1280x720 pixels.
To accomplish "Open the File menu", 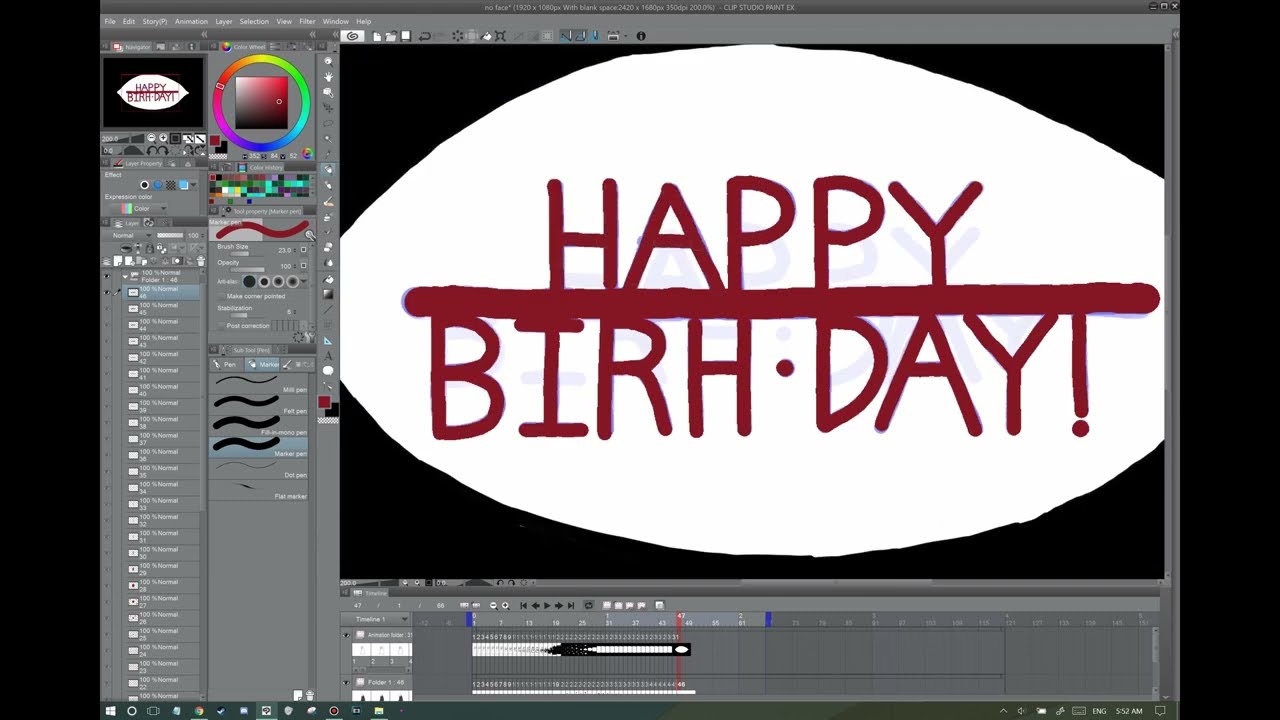I will 110,21.
